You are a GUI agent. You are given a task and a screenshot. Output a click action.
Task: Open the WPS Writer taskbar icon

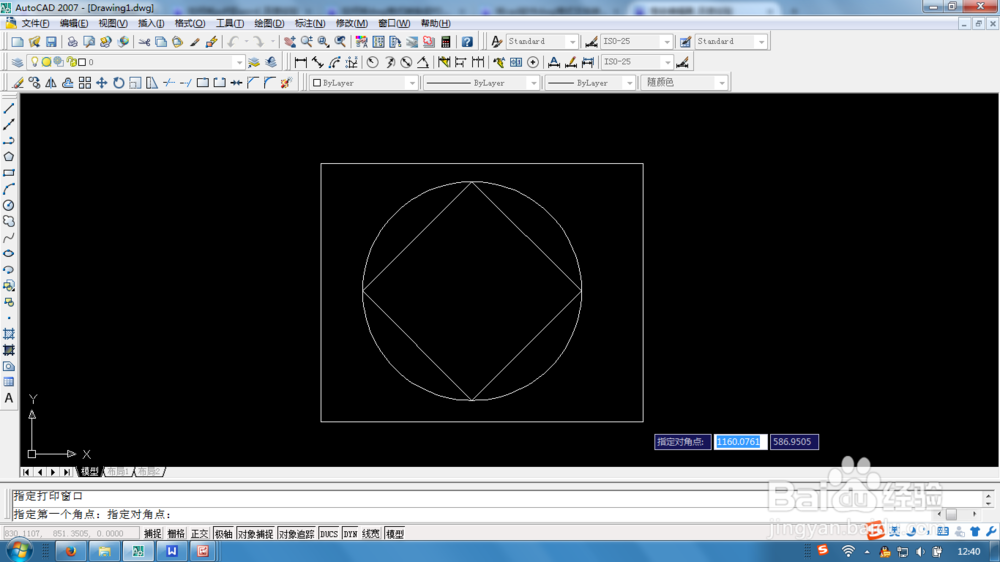pyautogui.click(x=172, y=551)
